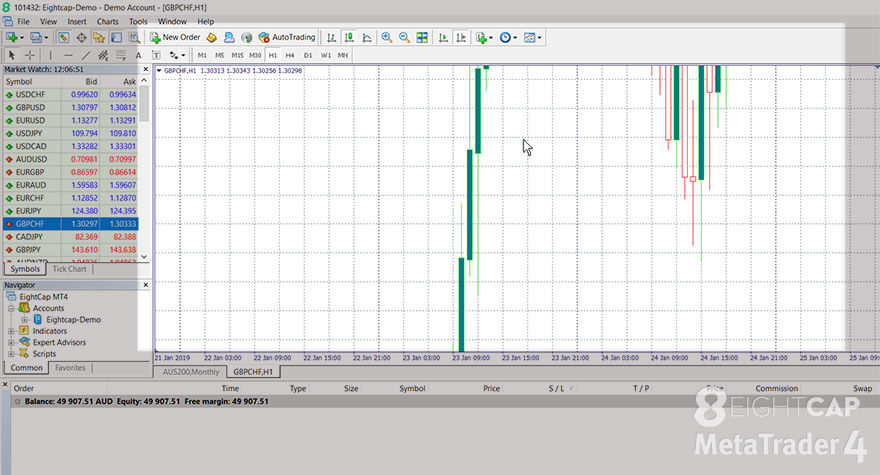This screenshot has height=475, width=880.
Task: Switch timeframe to H4
Action: [x=290, y=55]
